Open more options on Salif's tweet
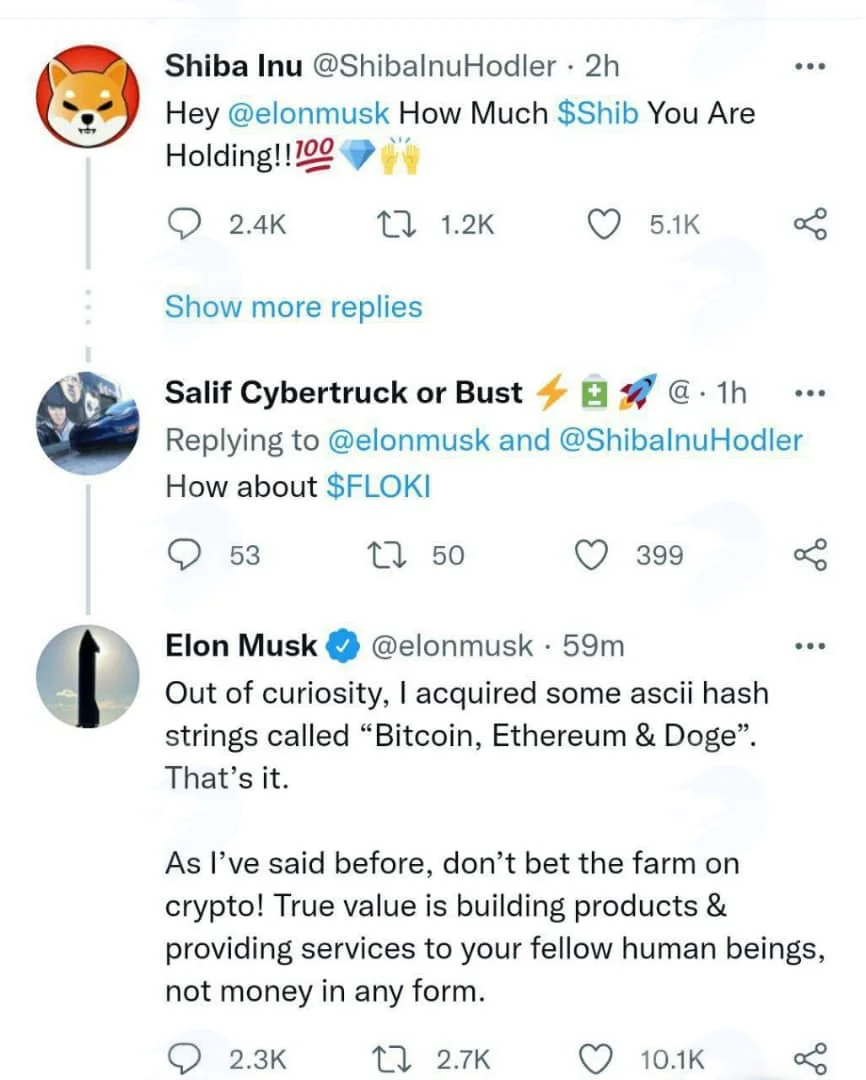The width and height of the screenshot is (866, 1080). (x=810, y=394)
